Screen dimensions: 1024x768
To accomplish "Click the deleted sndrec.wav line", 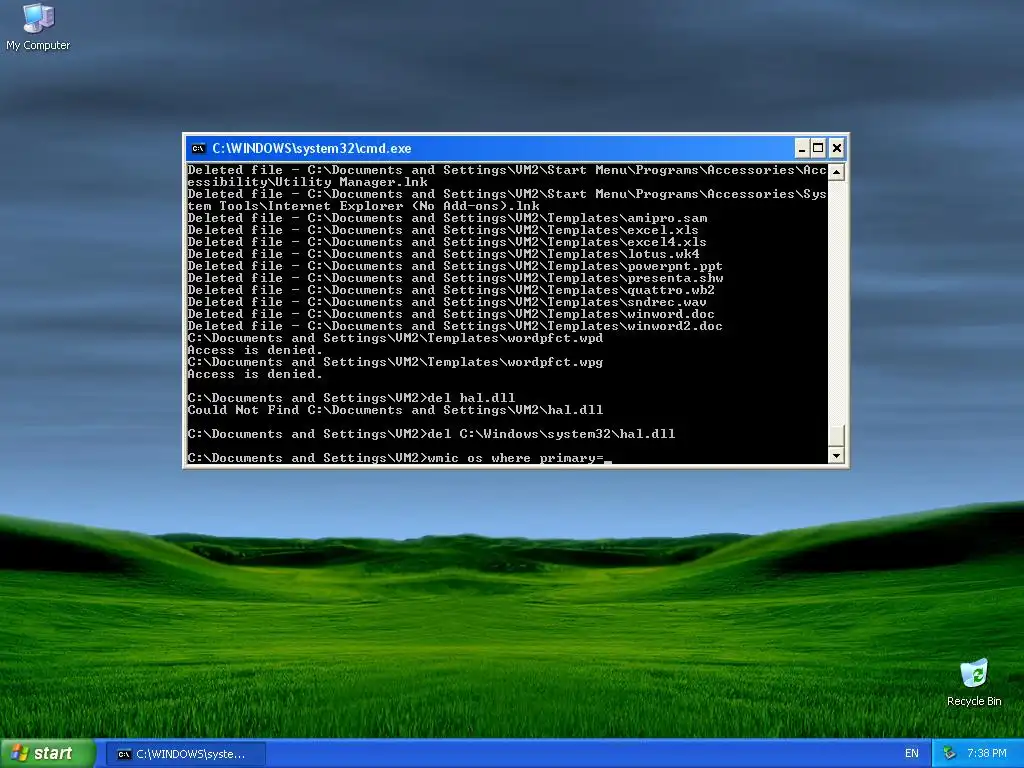I will (x=447, y=302).
